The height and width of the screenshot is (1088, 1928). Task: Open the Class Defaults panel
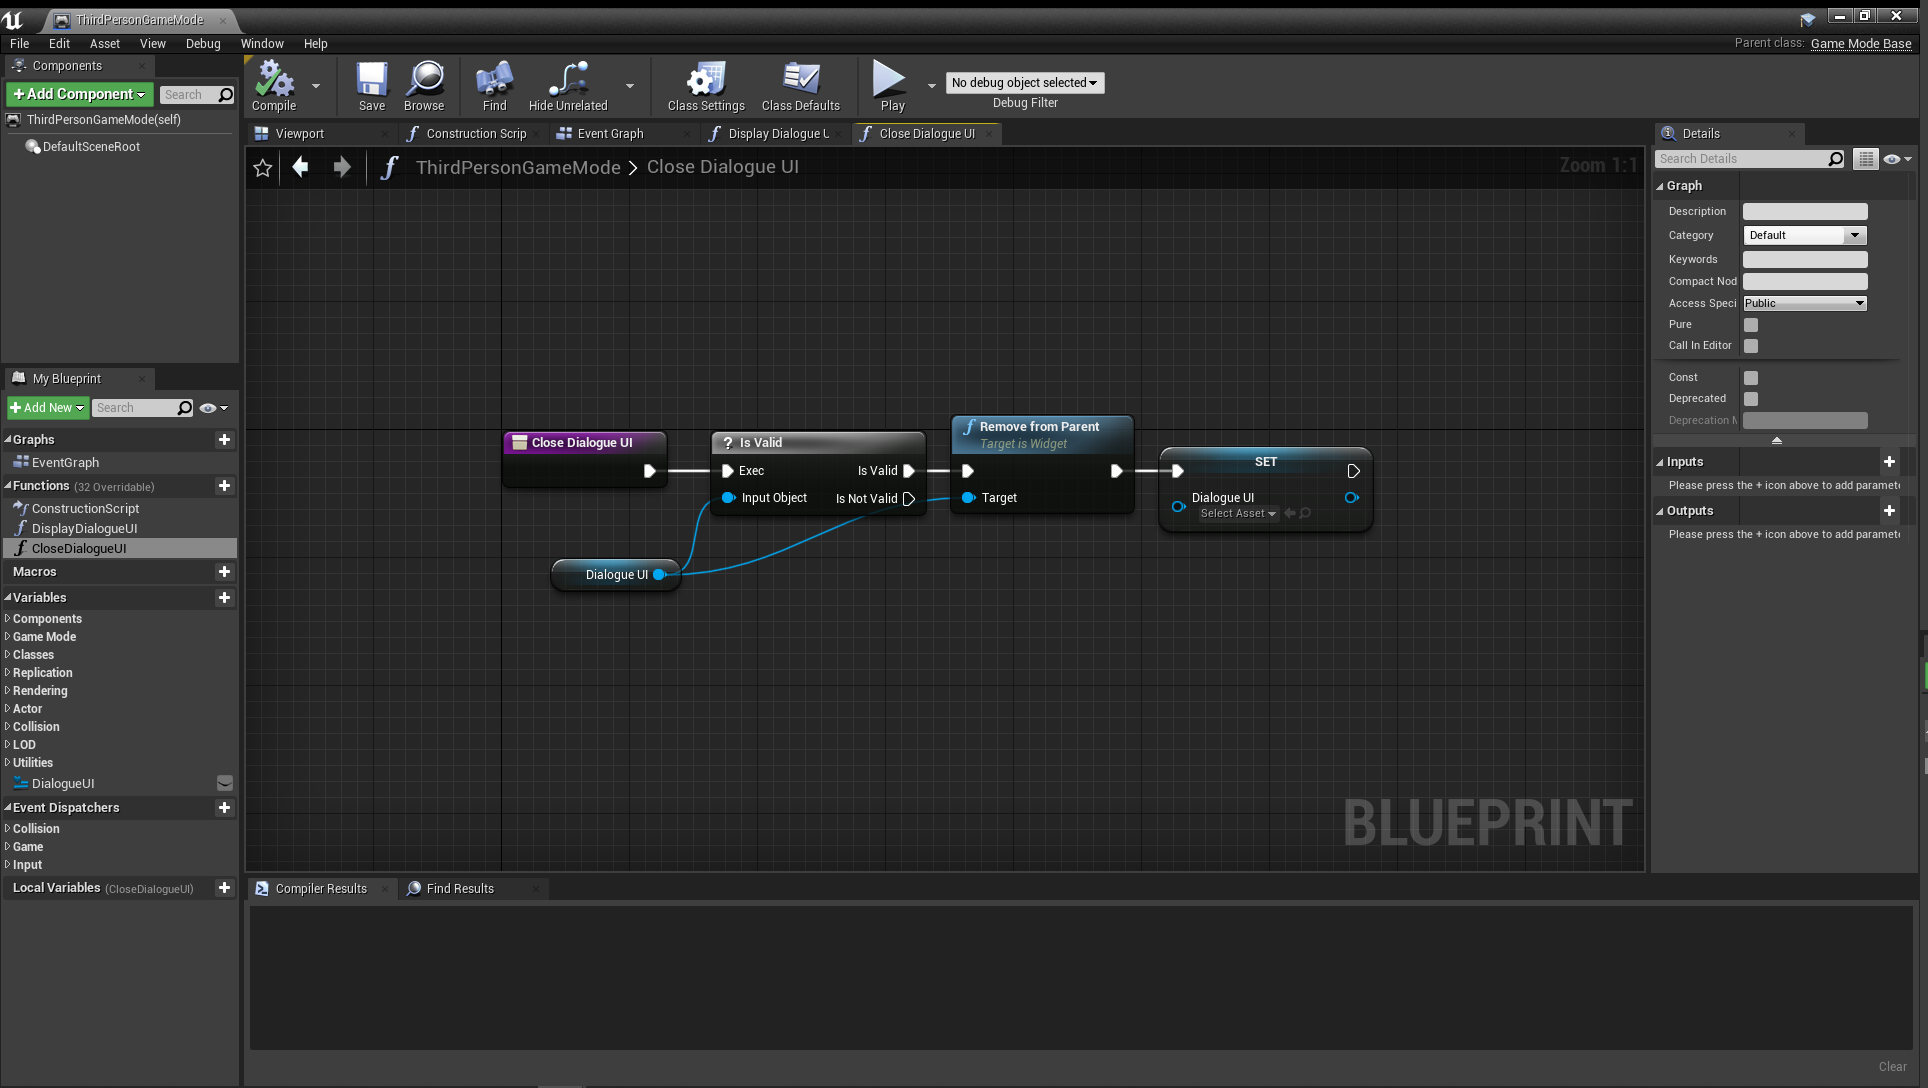click(800, 82)
